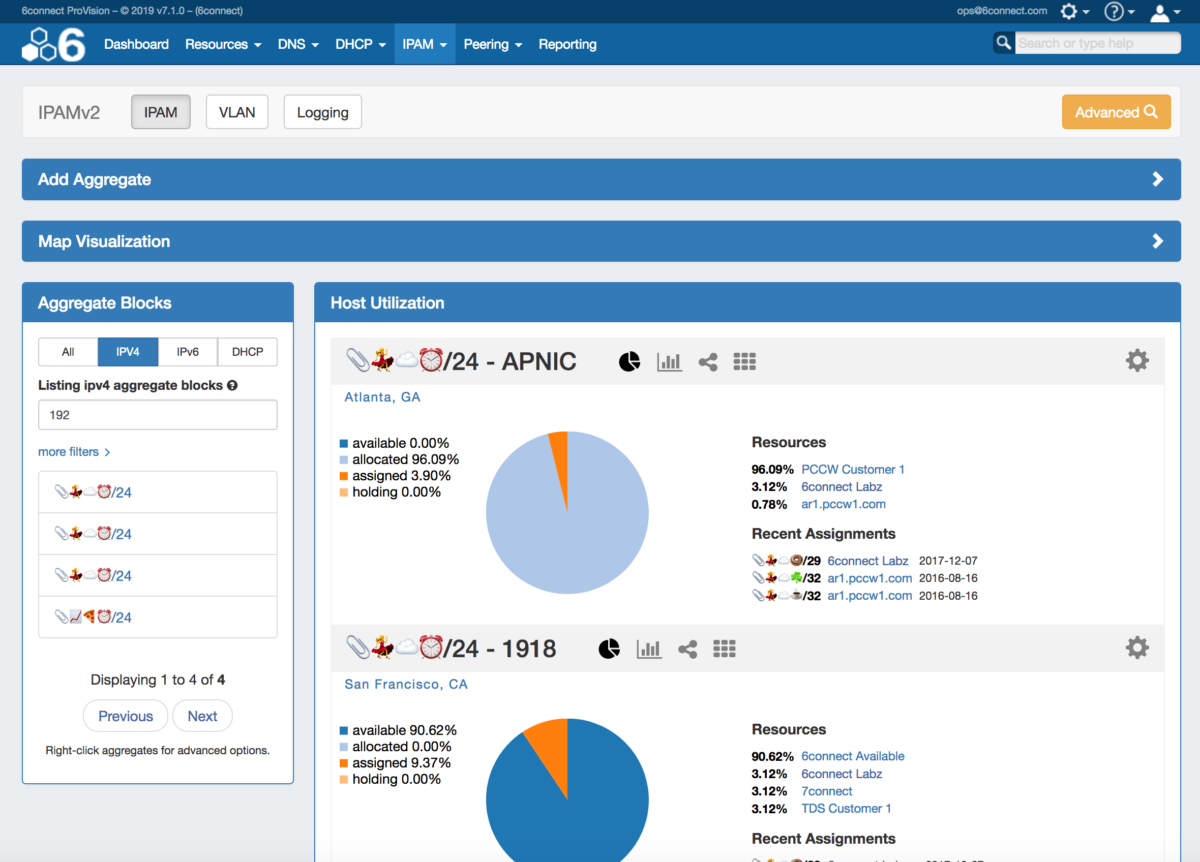1200x862 pixels.
Task: Open the gear settings for the APNIC block
Action: pos(1137,361)
